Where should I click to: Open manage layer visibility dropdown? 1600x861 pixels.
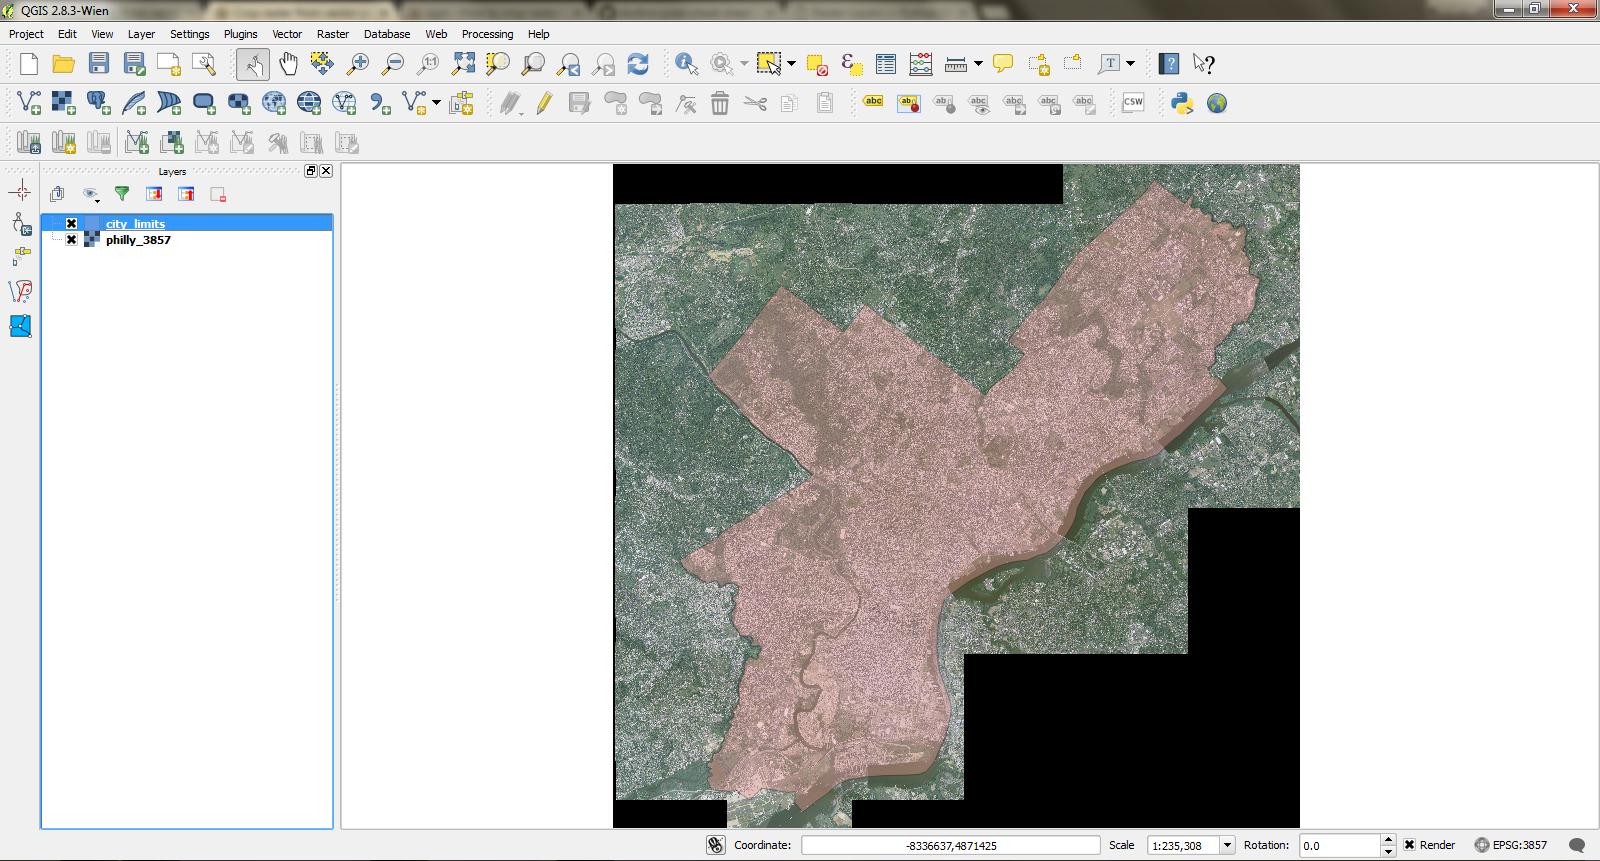pyautogui.click(x=91, y=194)
